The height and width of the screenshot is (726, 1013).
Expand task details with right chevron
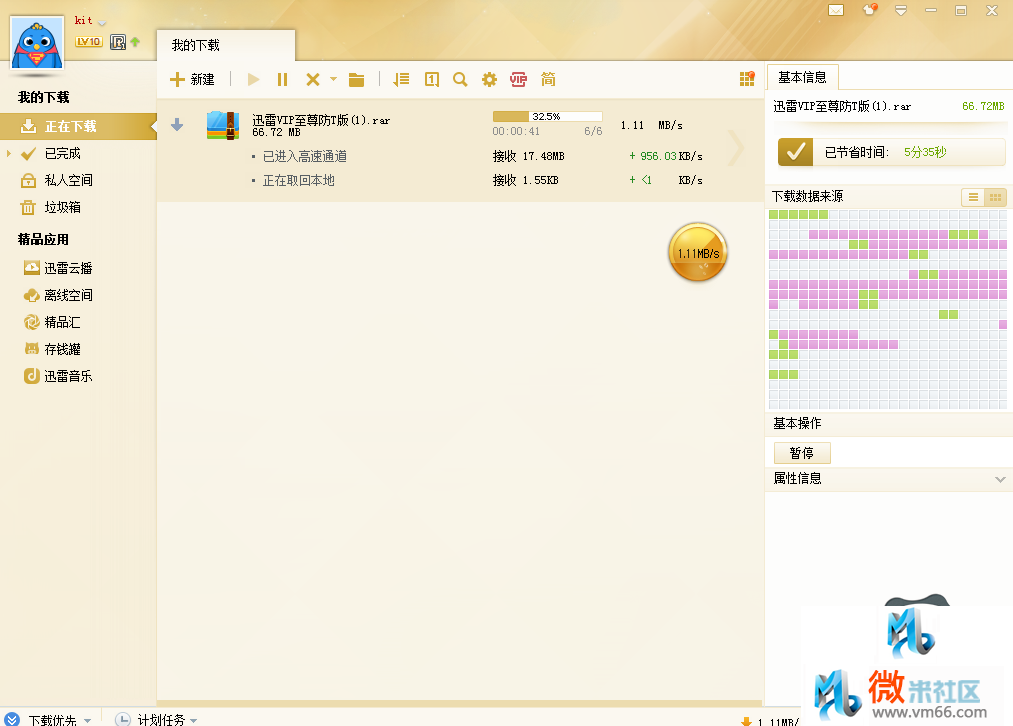pos(736,149)
